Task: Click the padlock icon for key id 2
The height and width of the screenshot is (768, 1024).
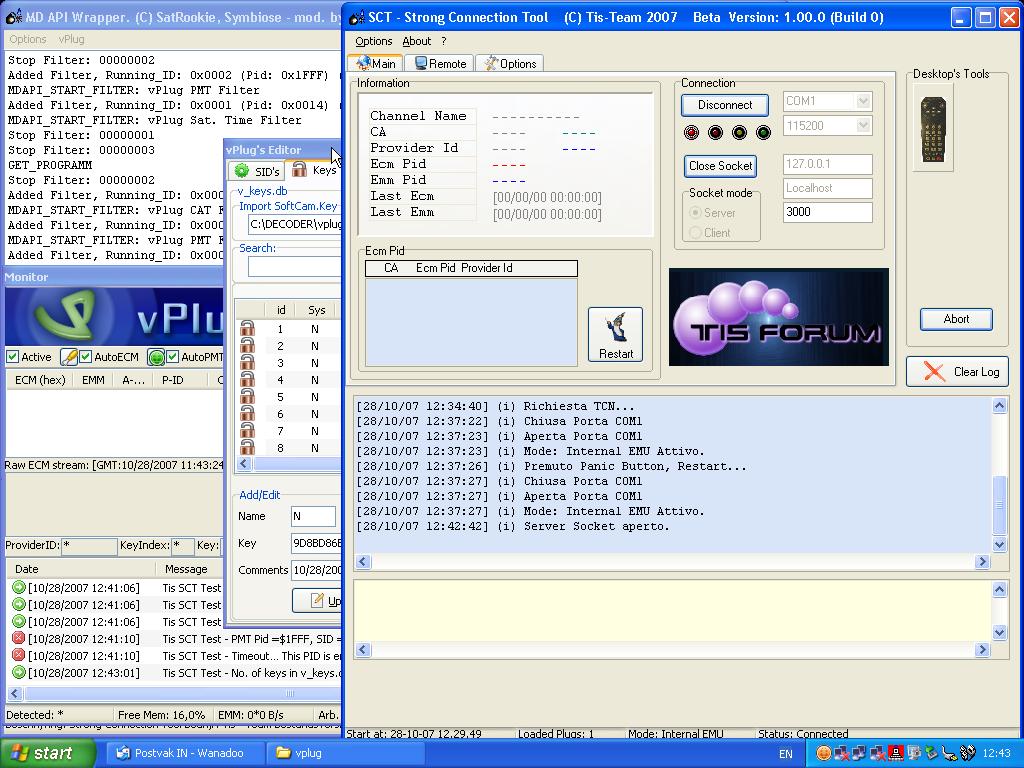Action: click(248, 345)
